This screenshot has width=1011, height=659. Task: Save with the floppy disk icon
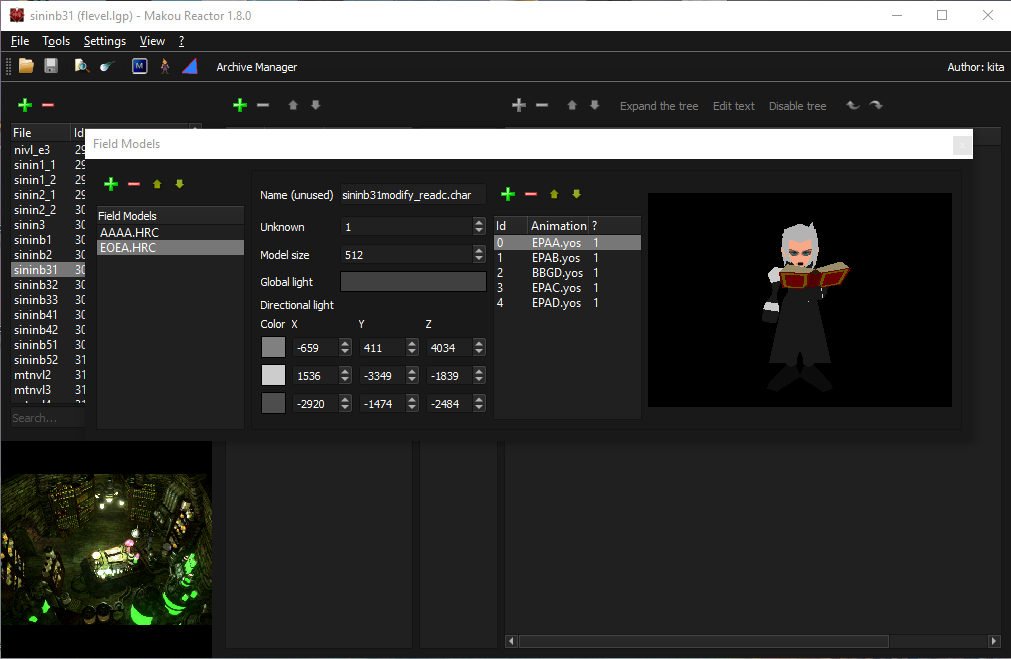click(51, 66)
